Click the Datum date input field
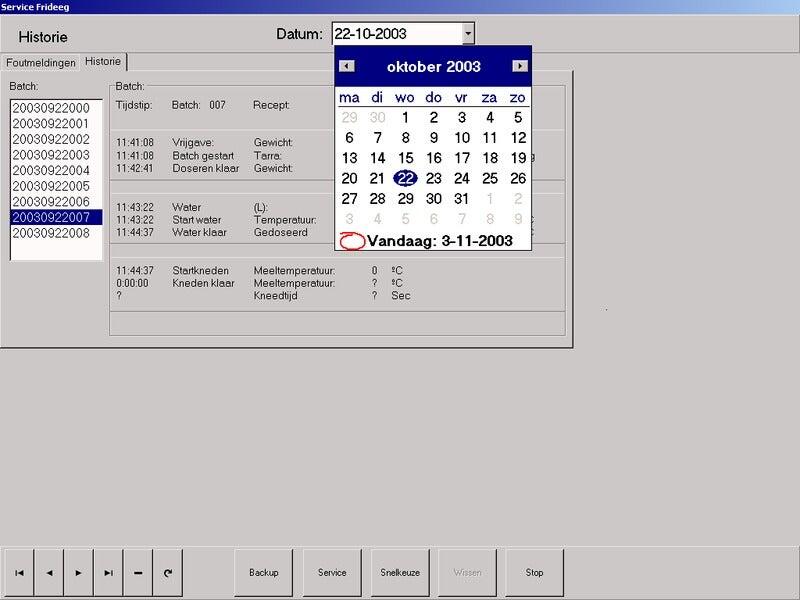The width and height of the screenshot is (800, 600). click(396, 34)
